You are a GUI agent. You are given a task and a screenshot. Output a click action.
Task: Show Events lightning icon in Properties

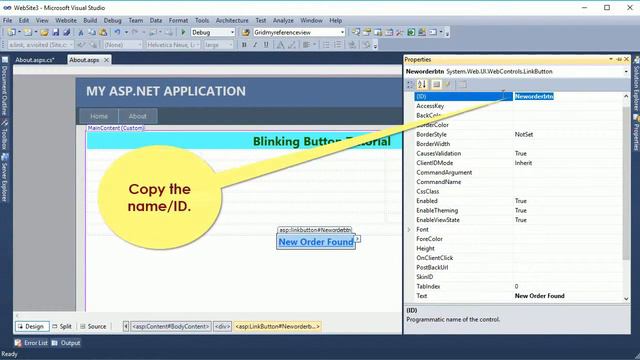coord(447,84)
